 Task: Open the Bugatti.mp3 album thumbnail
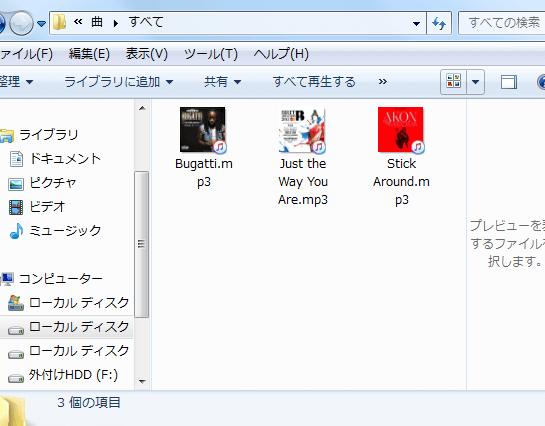[x=203, y=129]
